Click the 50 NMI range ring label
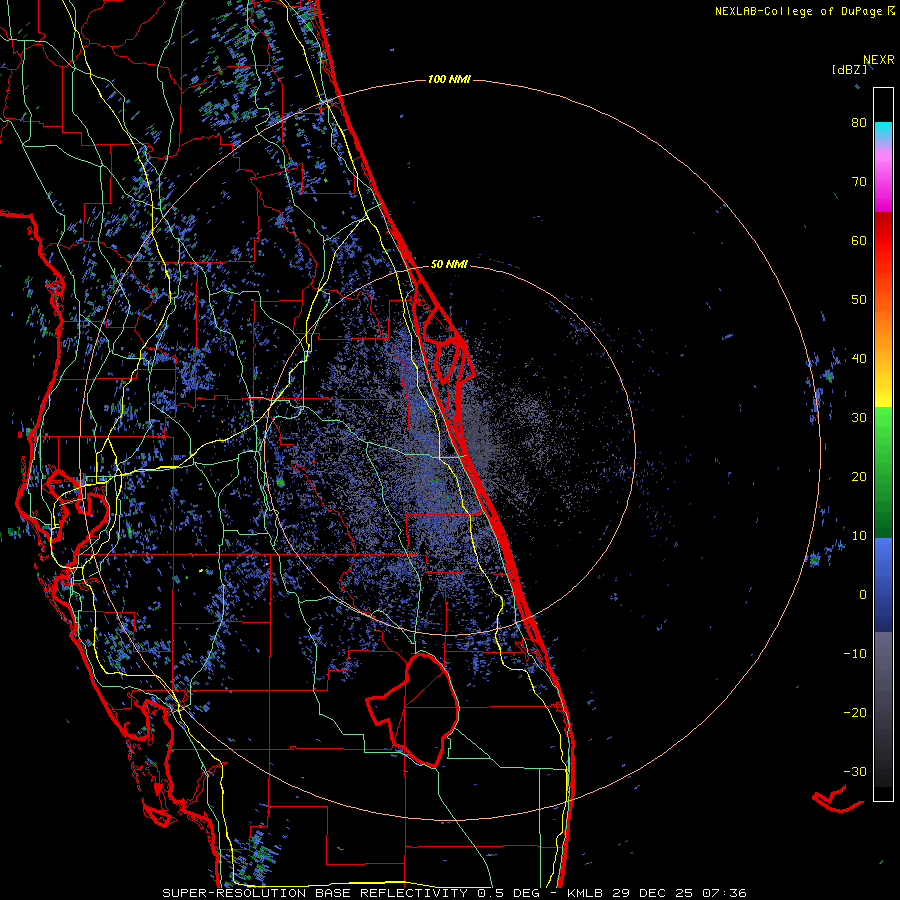900x900 pixels. (449, 264)
